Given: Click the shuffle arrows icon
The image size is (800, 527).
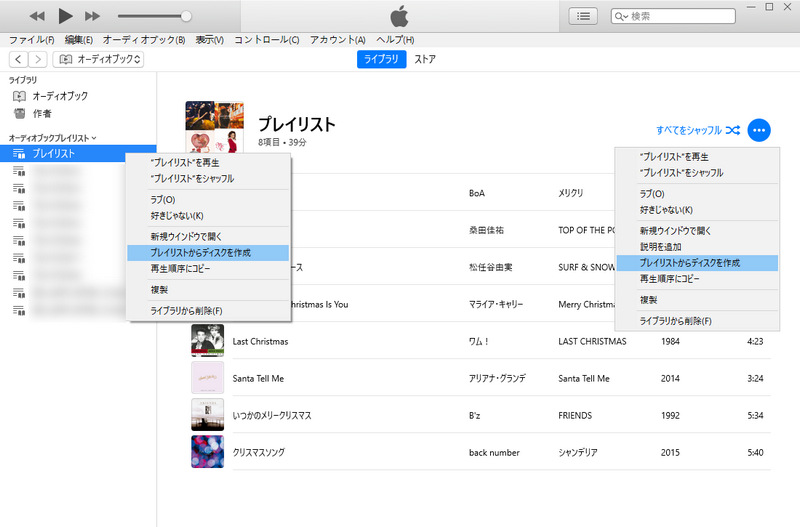Looking at the screenshot, I should 733,130.
